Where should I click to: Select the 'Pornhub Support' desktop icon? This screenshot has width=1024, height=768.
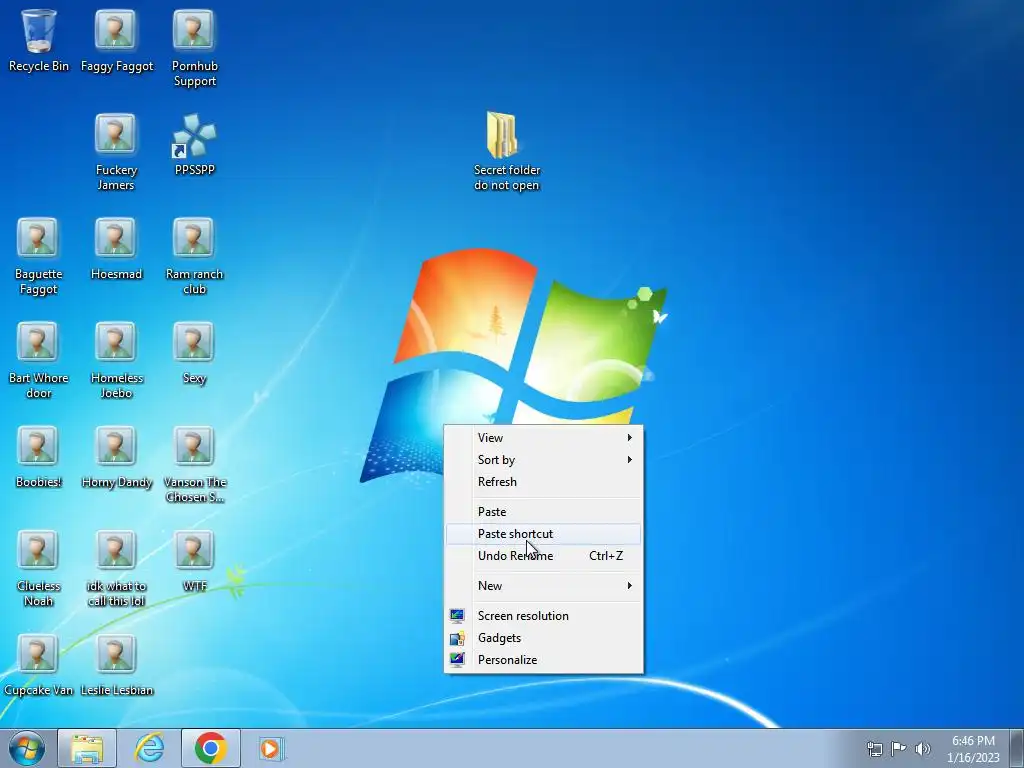pyautogui.click(x=194, y=48)
